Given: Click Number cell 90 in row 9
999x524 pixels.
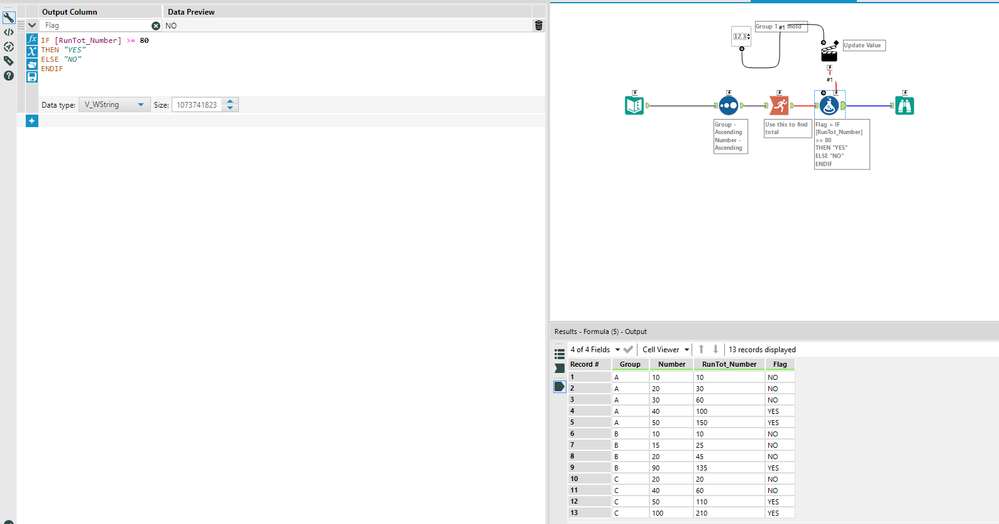Looking at the screenshot, I should [672, 468].
